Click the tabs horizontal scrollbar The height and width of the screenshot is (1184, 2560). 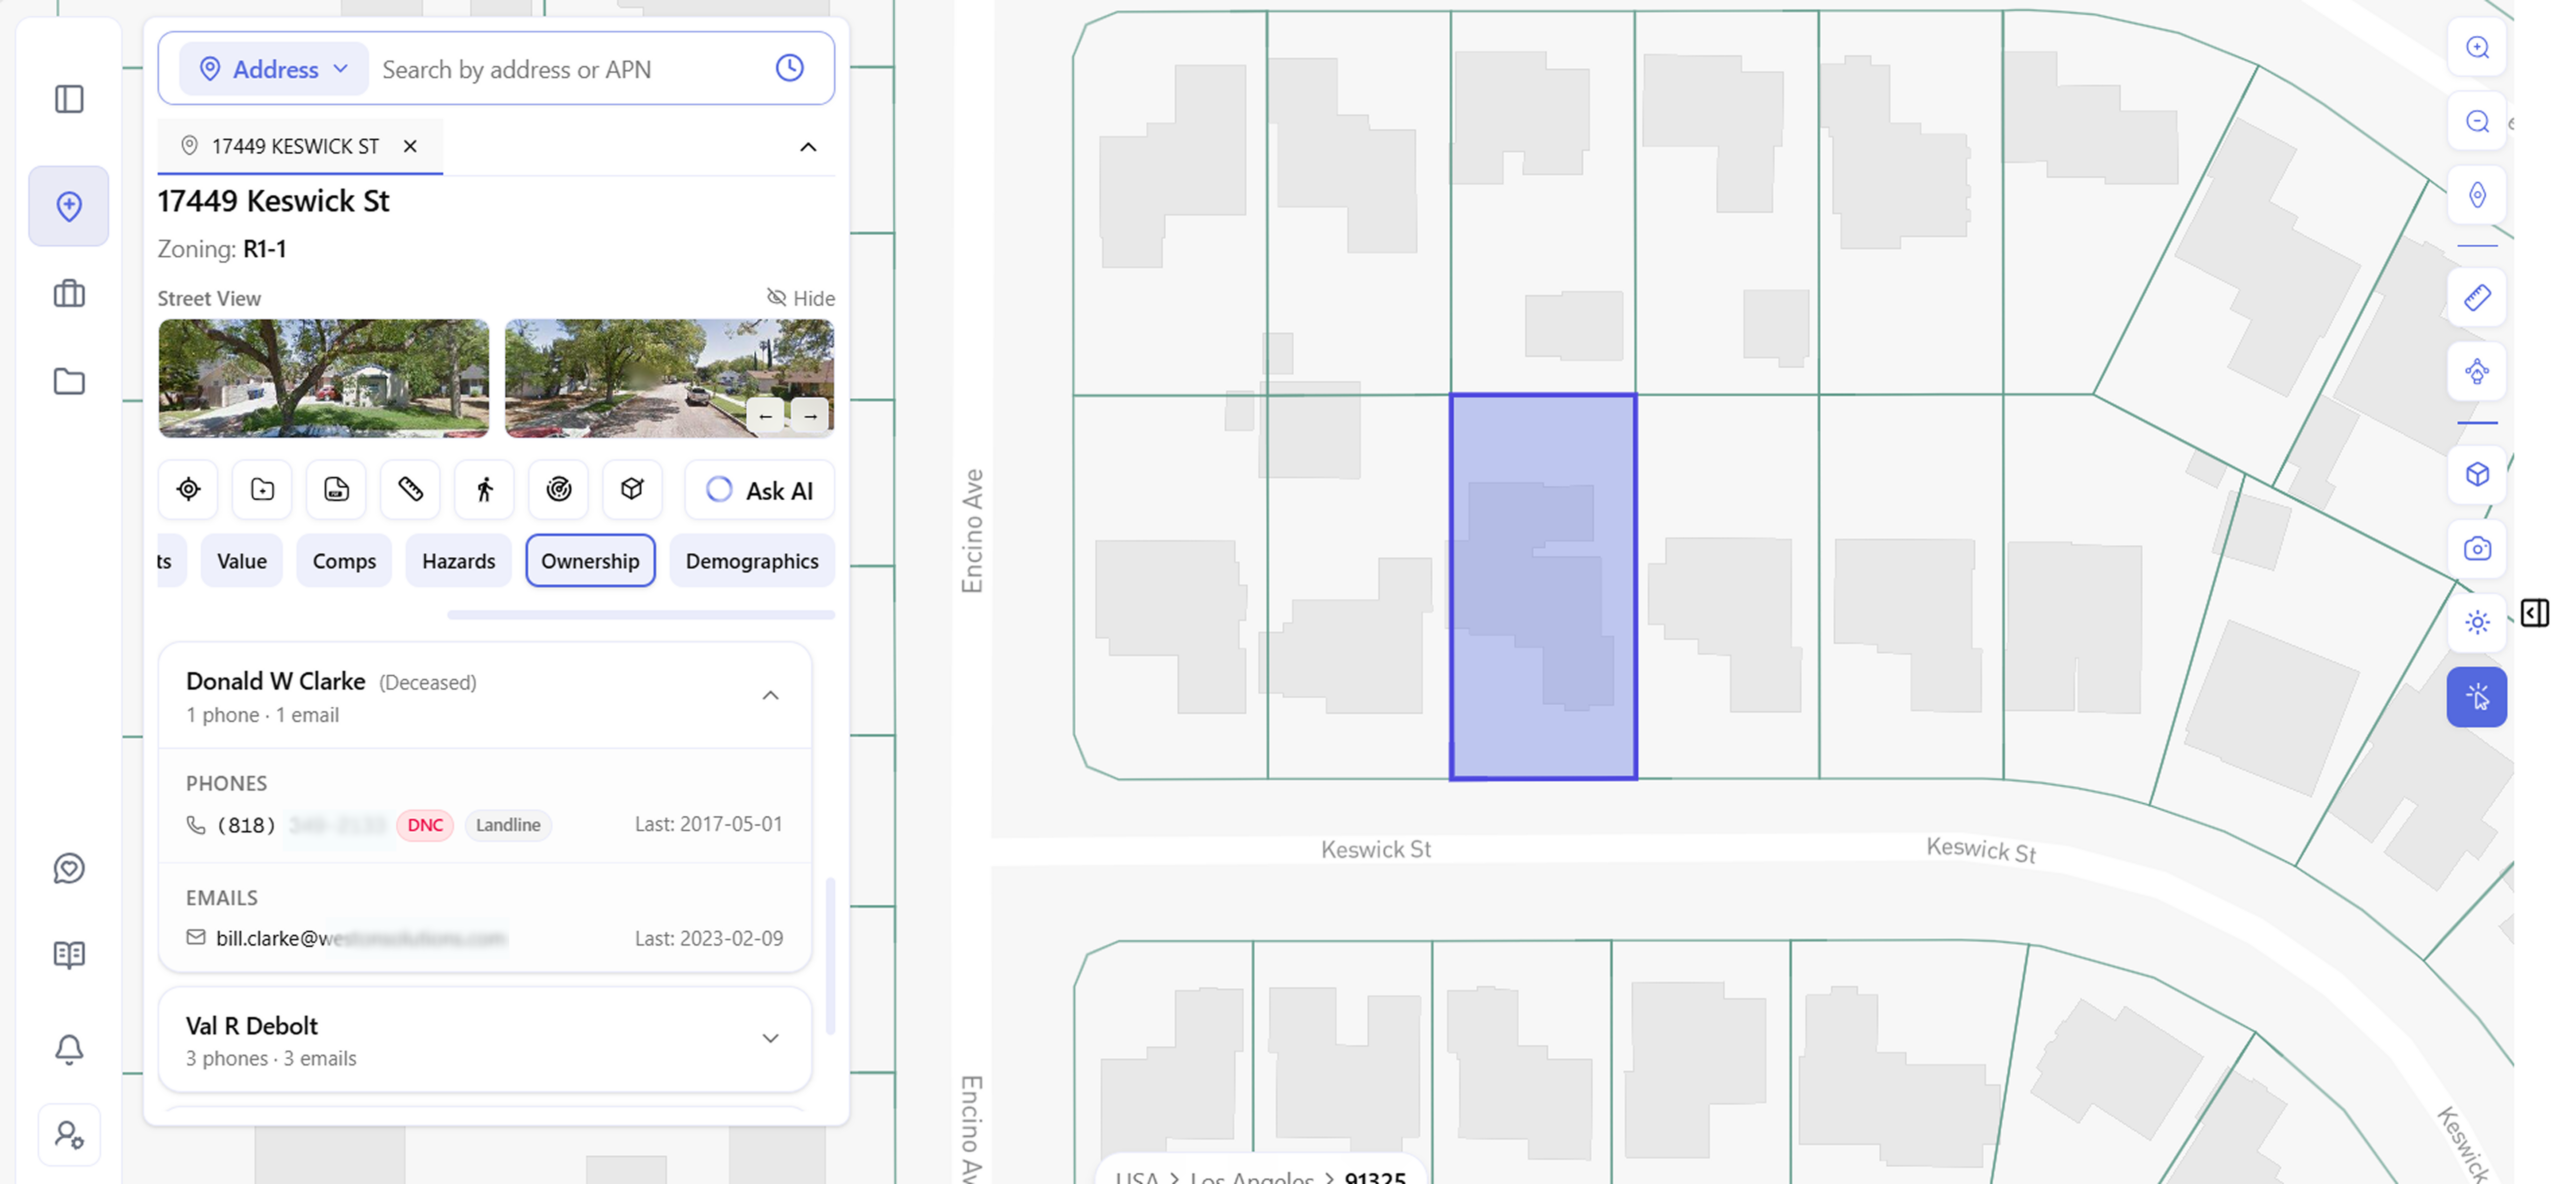coord(641,614)
